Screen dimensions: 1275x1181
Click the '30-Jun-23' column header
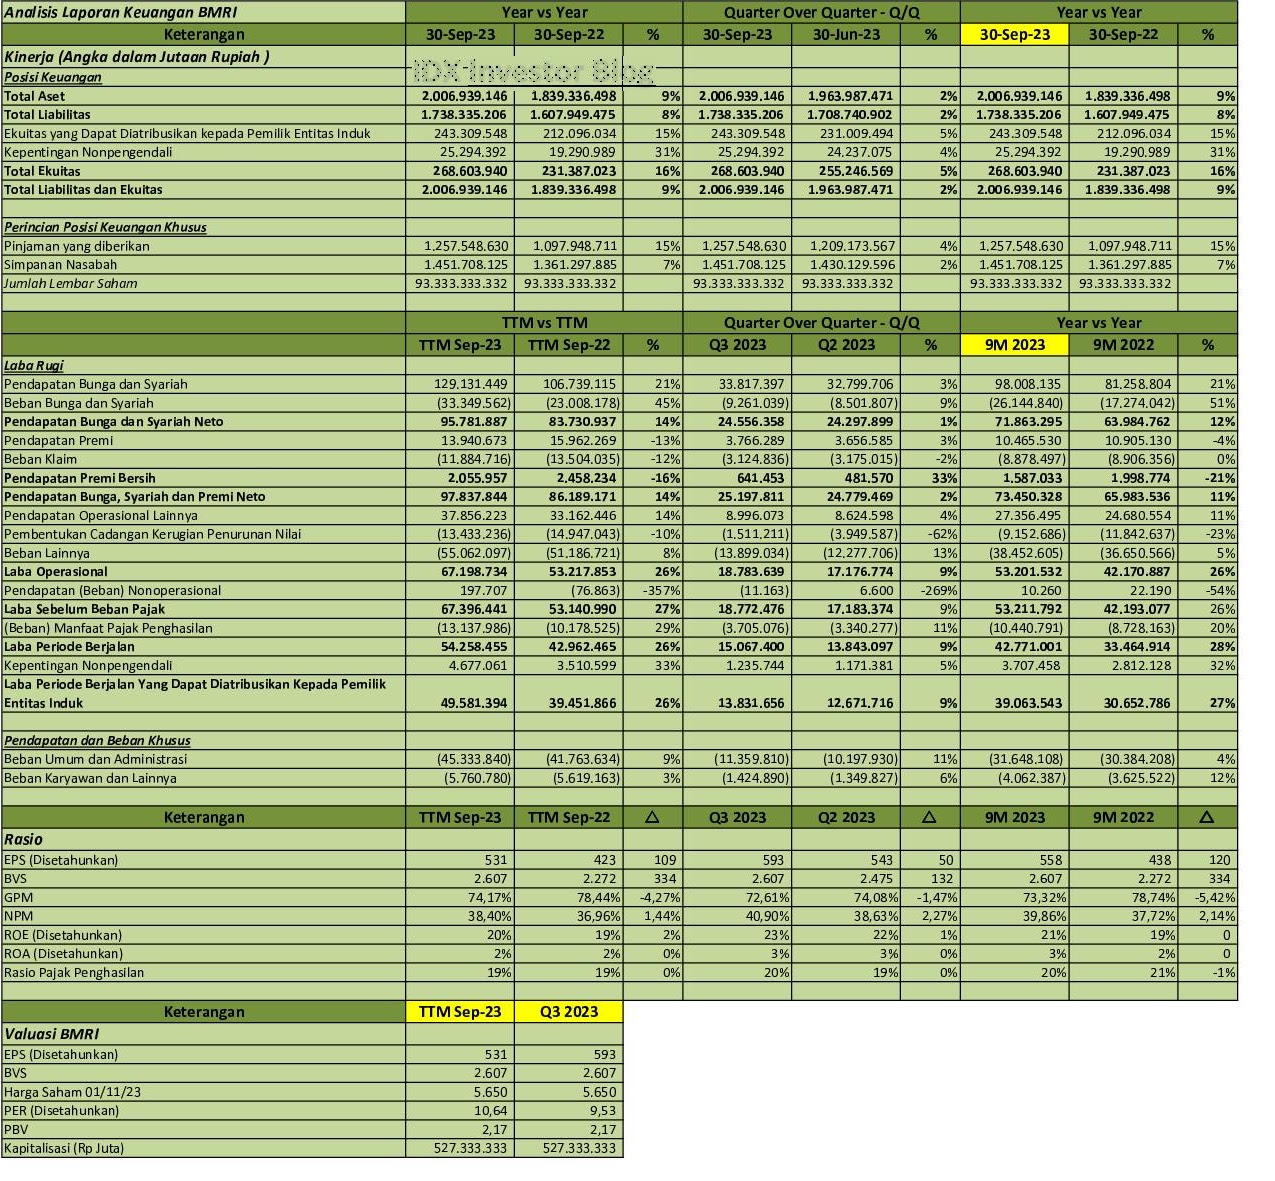tap(846, 34)
